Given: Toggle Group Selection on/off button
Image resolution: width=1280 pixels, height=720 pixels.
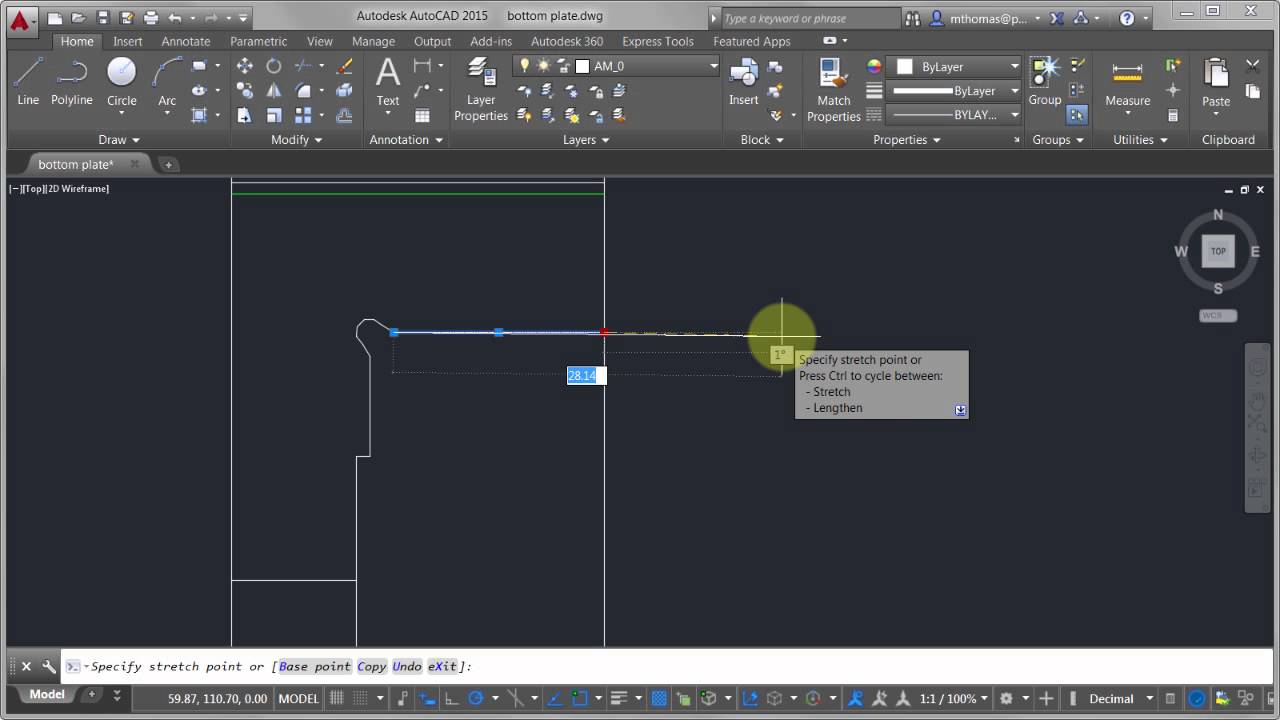Looking at the screenshot, I should [x=1077, y=115].
